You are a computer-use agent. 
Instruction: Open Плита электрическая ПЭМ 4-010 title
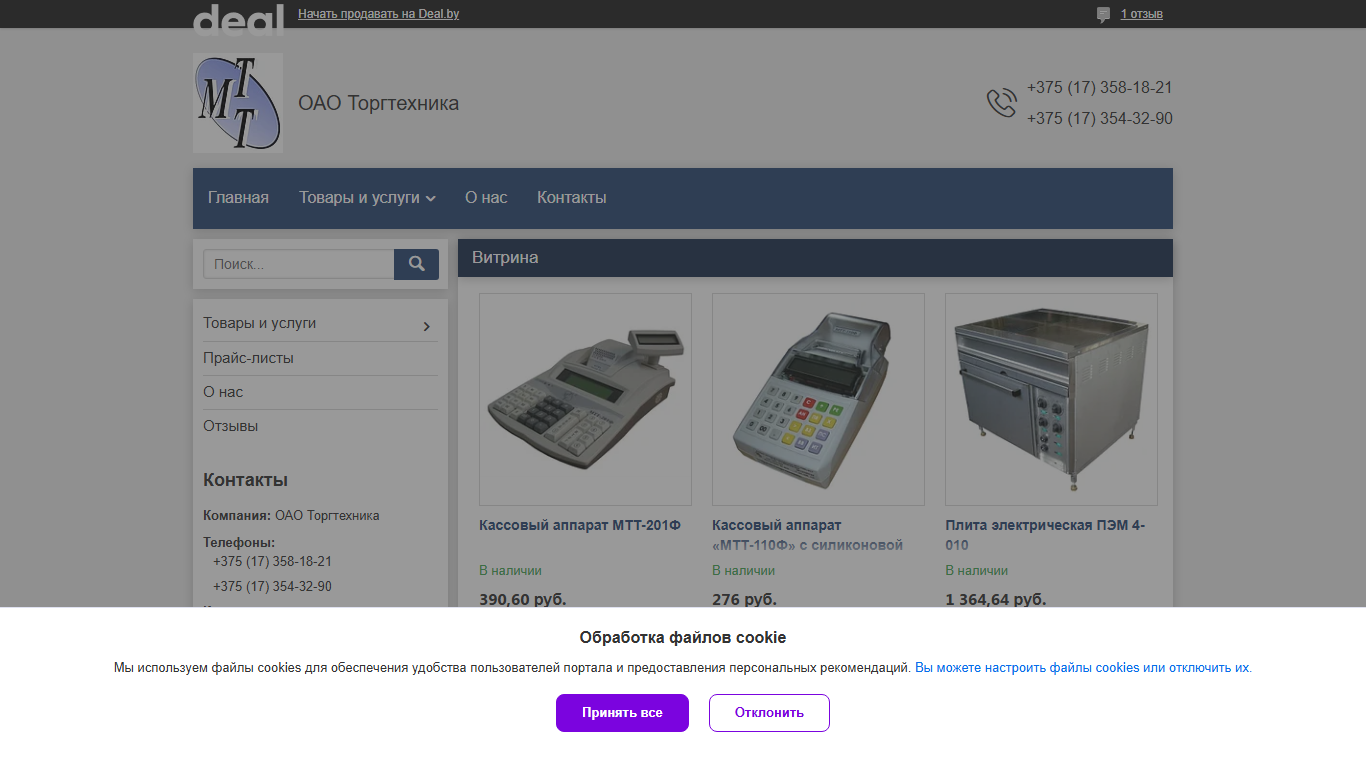(1045, 535)
